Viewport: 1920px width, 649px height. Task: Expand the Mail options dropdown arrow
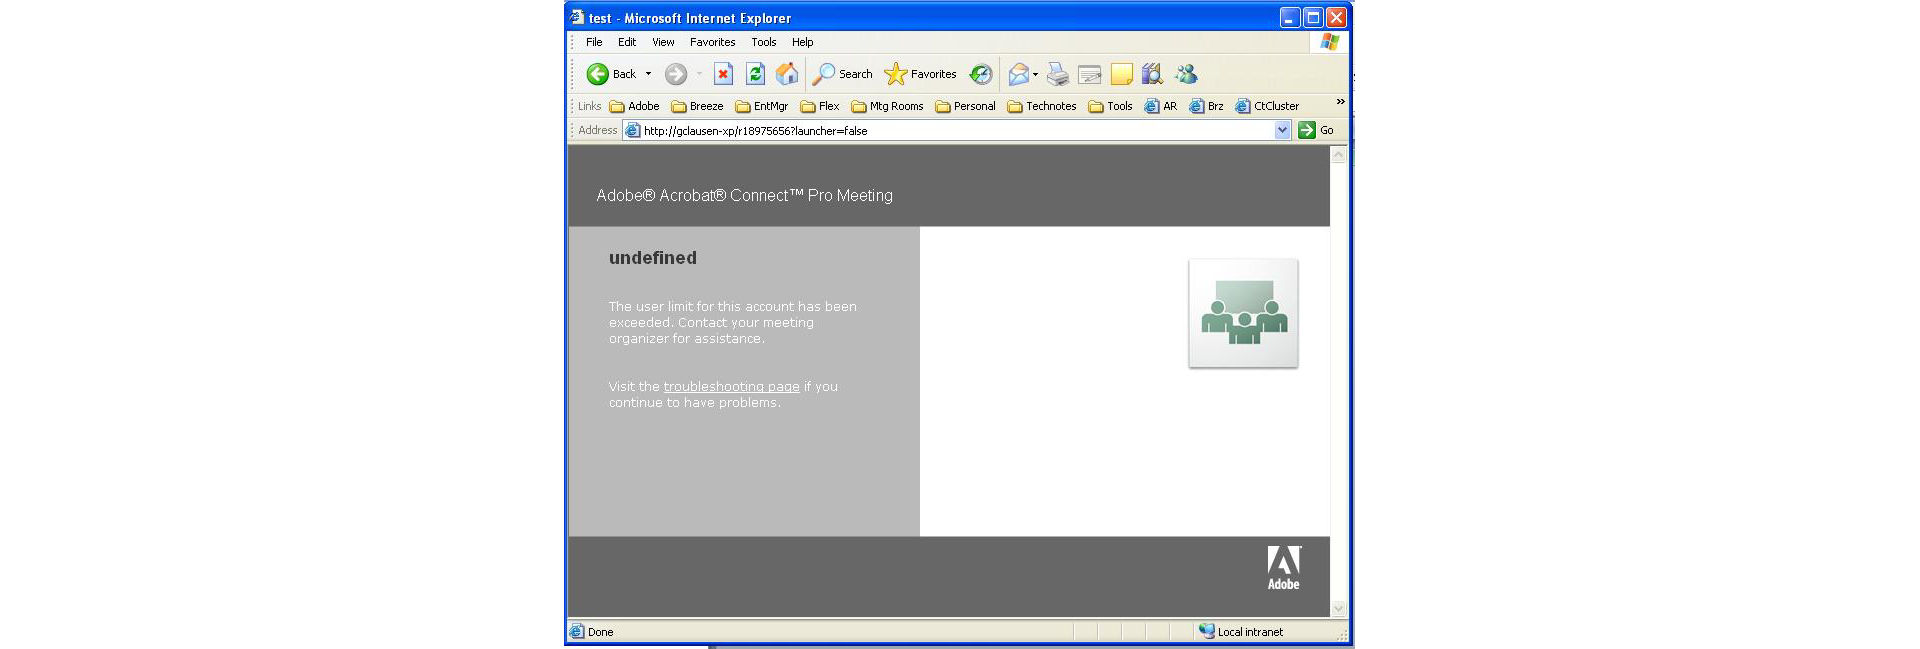[1036, 74]
